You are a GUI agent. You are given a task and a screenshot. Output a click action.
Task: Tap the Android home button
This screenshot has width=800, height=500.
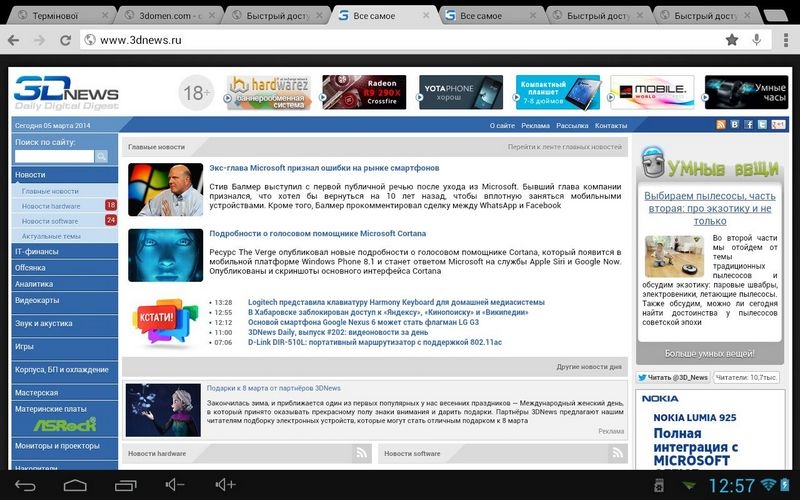(75, 485)
